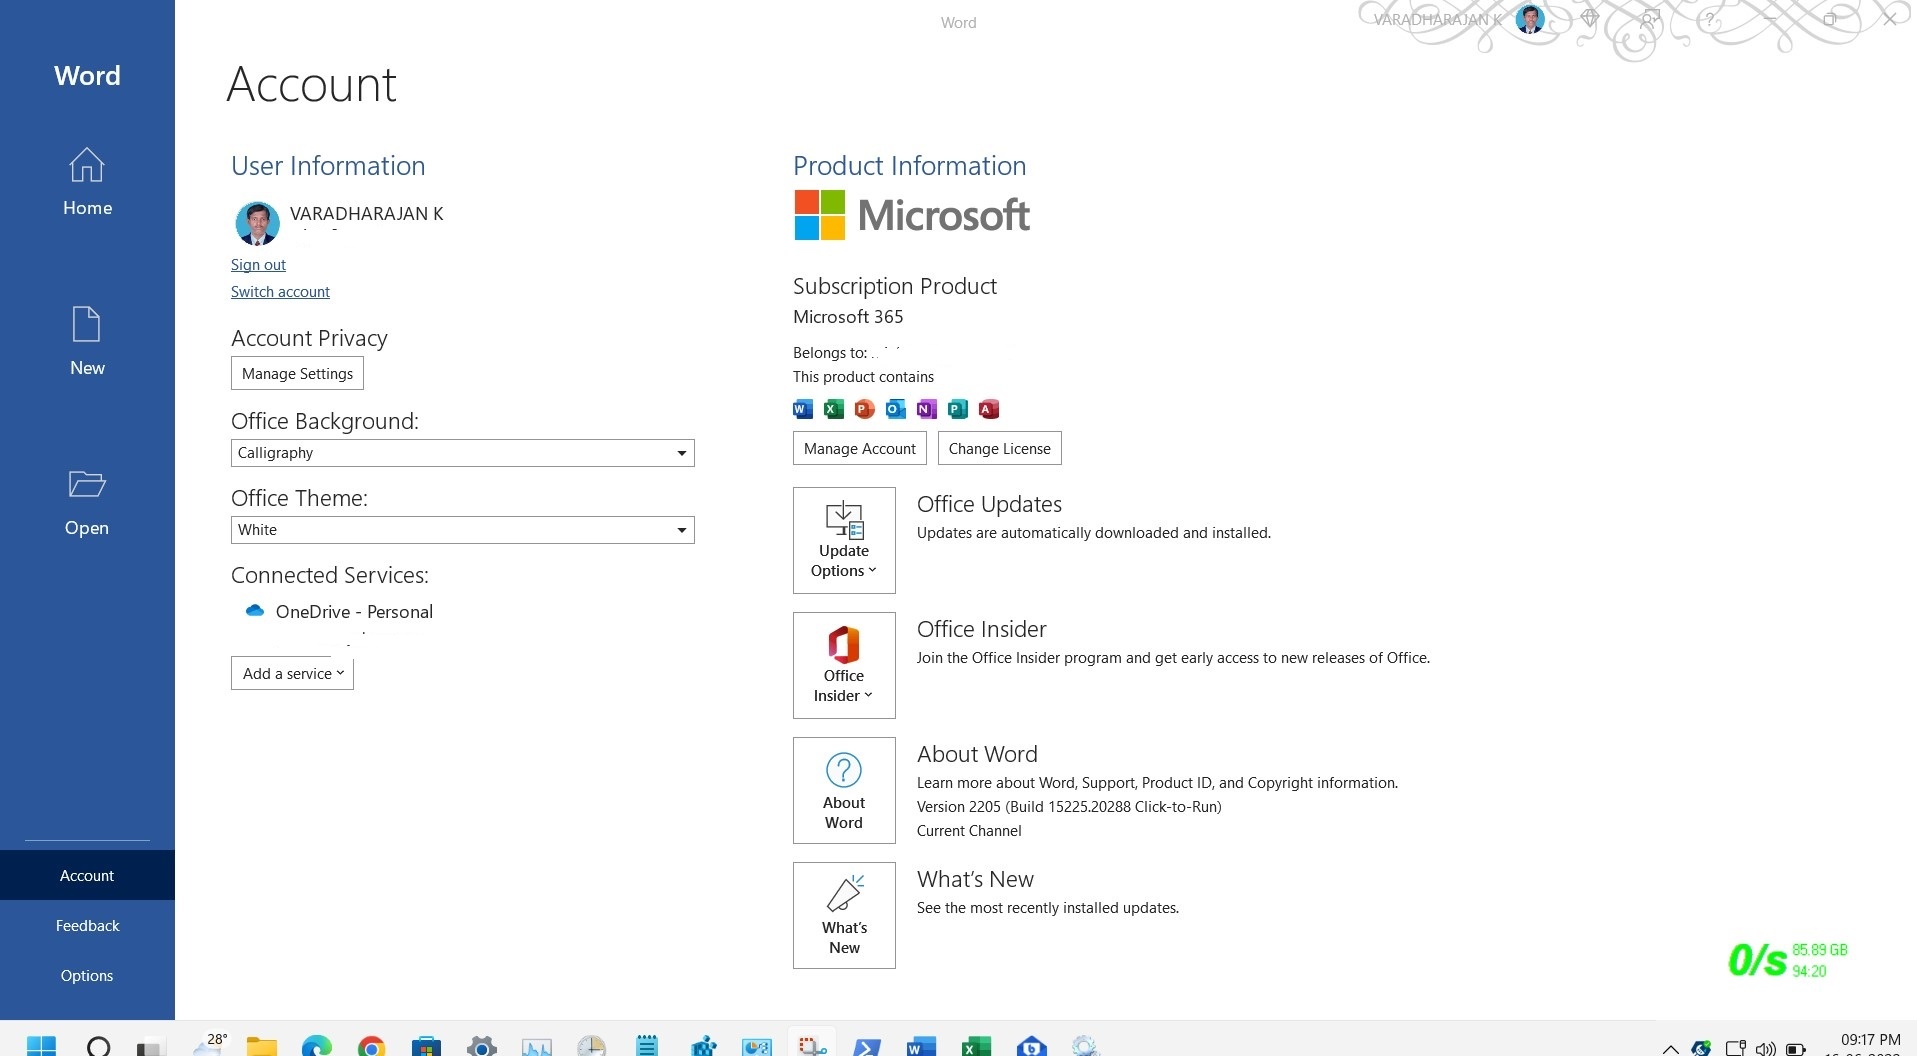The width and height of the screenshot is (1917, 1056).
Task: Click the OneNote product icon
Action: click(927, 408)
